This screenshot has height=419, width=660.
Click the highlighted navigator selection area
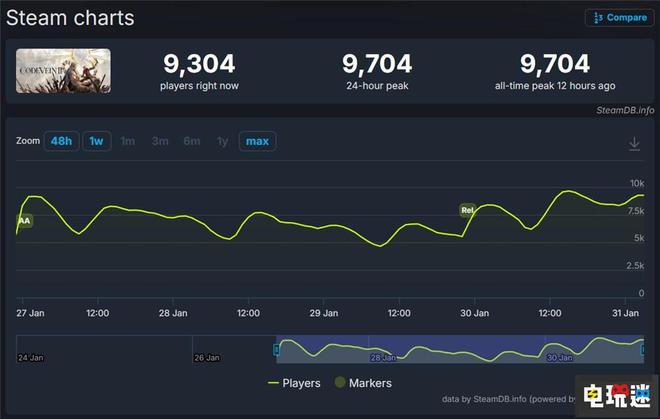460,349
